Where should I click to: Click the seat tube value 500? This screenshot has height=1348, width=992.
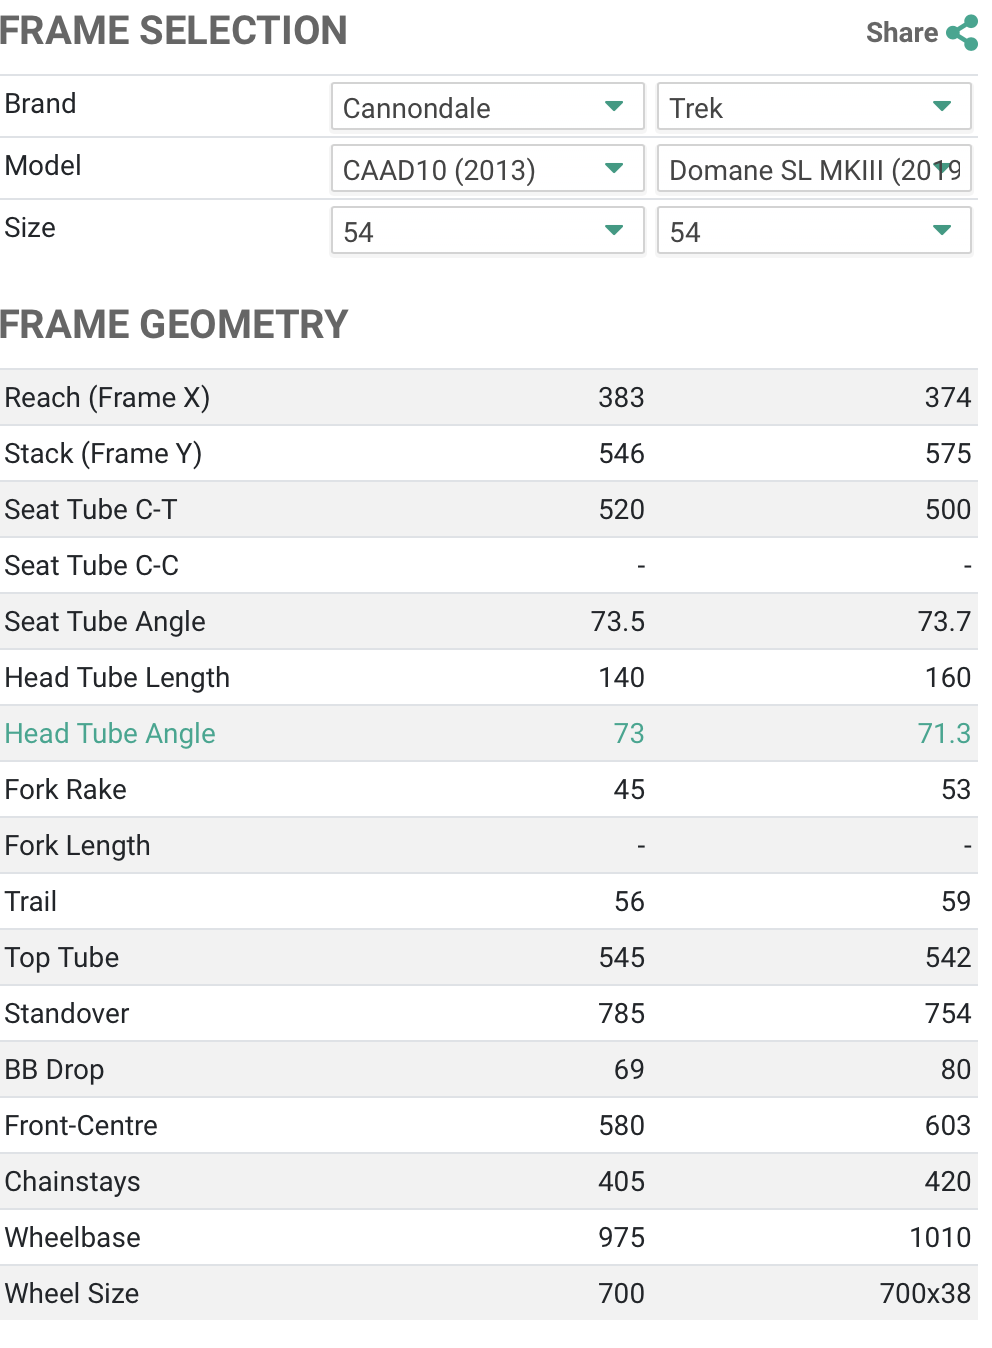coord(948,510)
